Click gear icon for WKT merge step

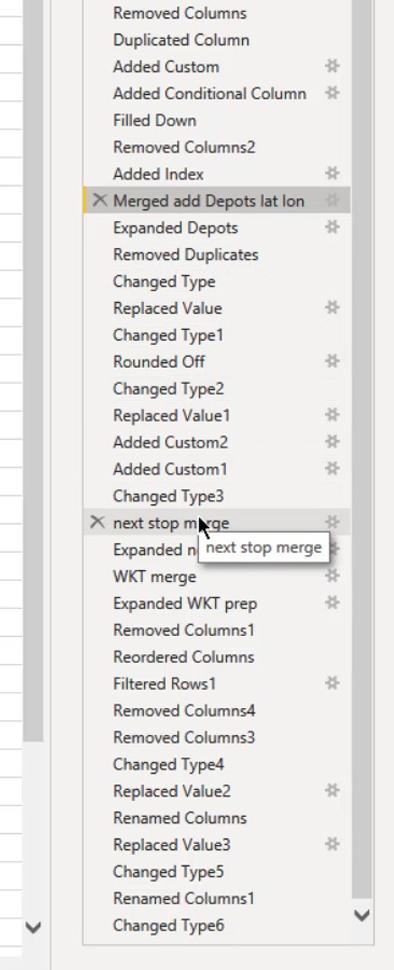(333, 576)
